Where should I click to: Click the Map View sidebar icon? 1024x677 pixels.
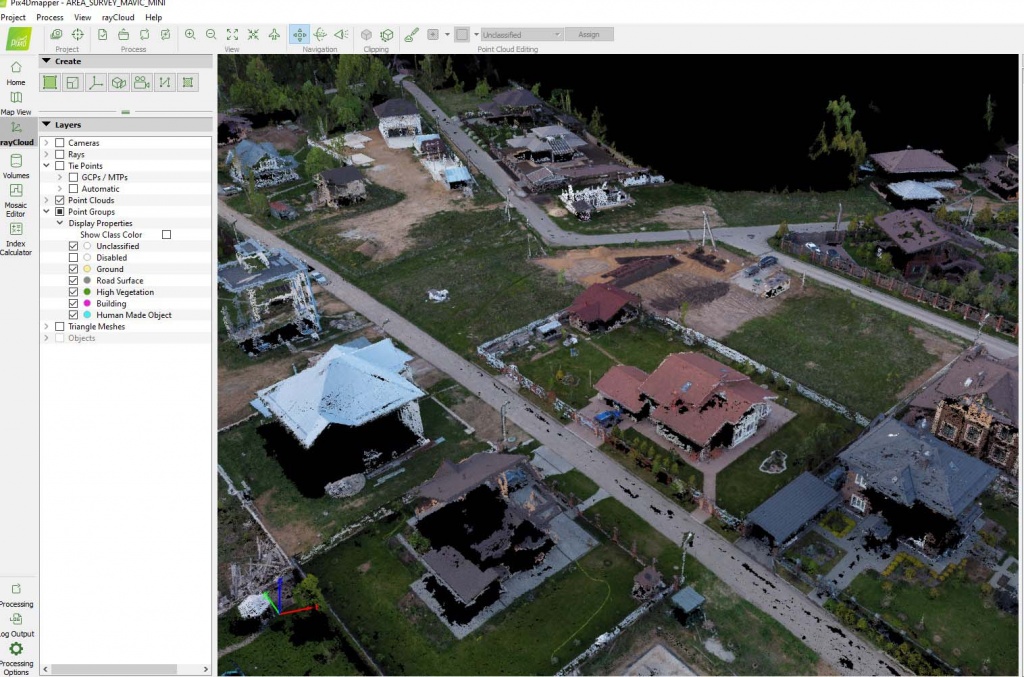(16, 102)
